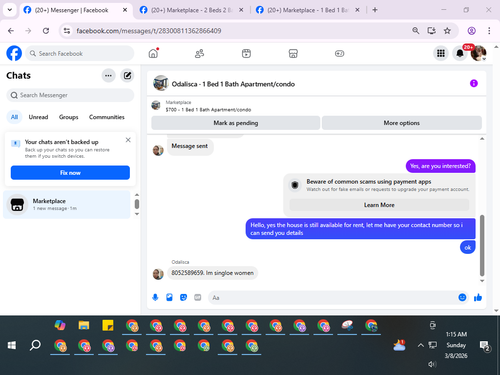Viewport: 500px width, 375px height.
Task: Open File Explorer from taskbar
Action: [x=84, y=325]
